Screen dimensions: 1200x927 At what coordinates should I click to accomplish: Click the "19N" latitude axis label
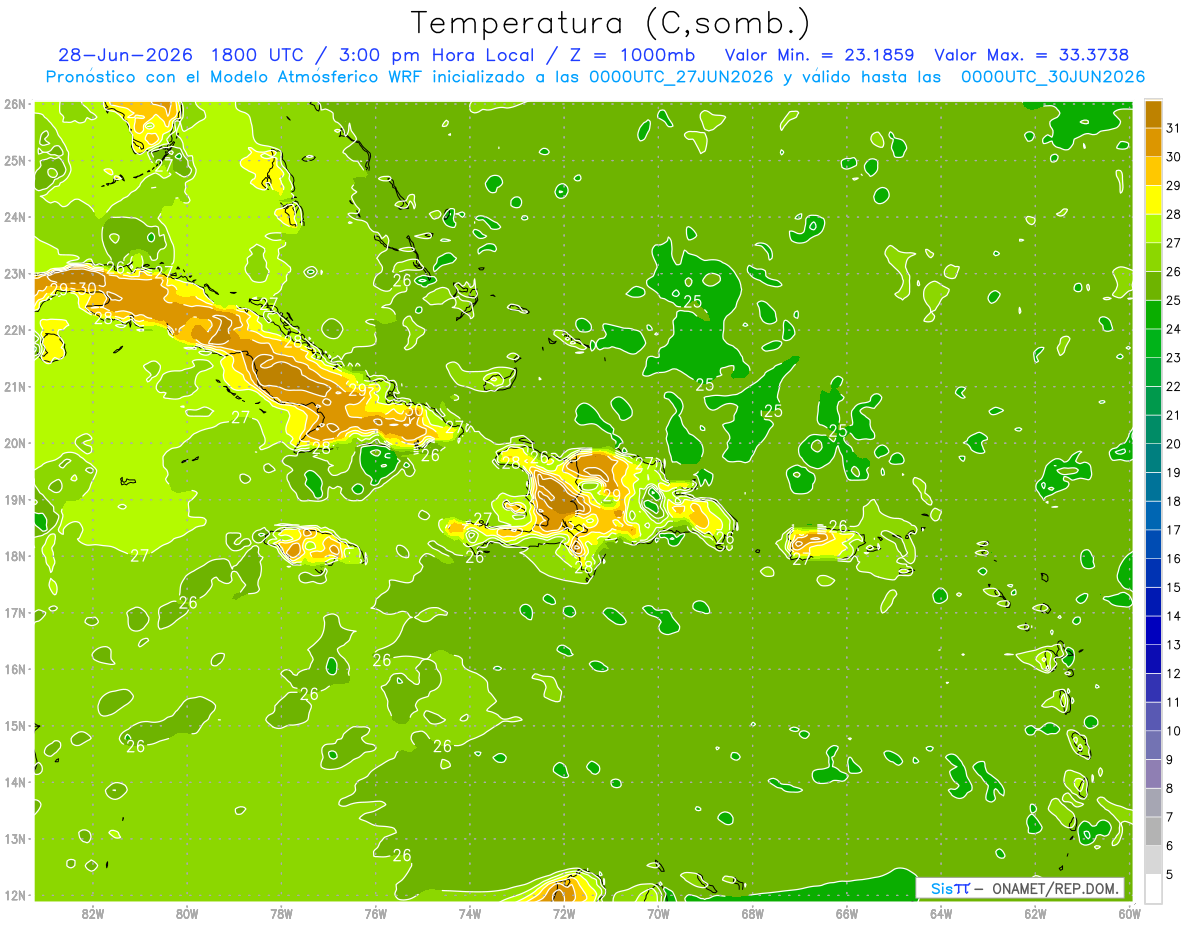(14, 499)
